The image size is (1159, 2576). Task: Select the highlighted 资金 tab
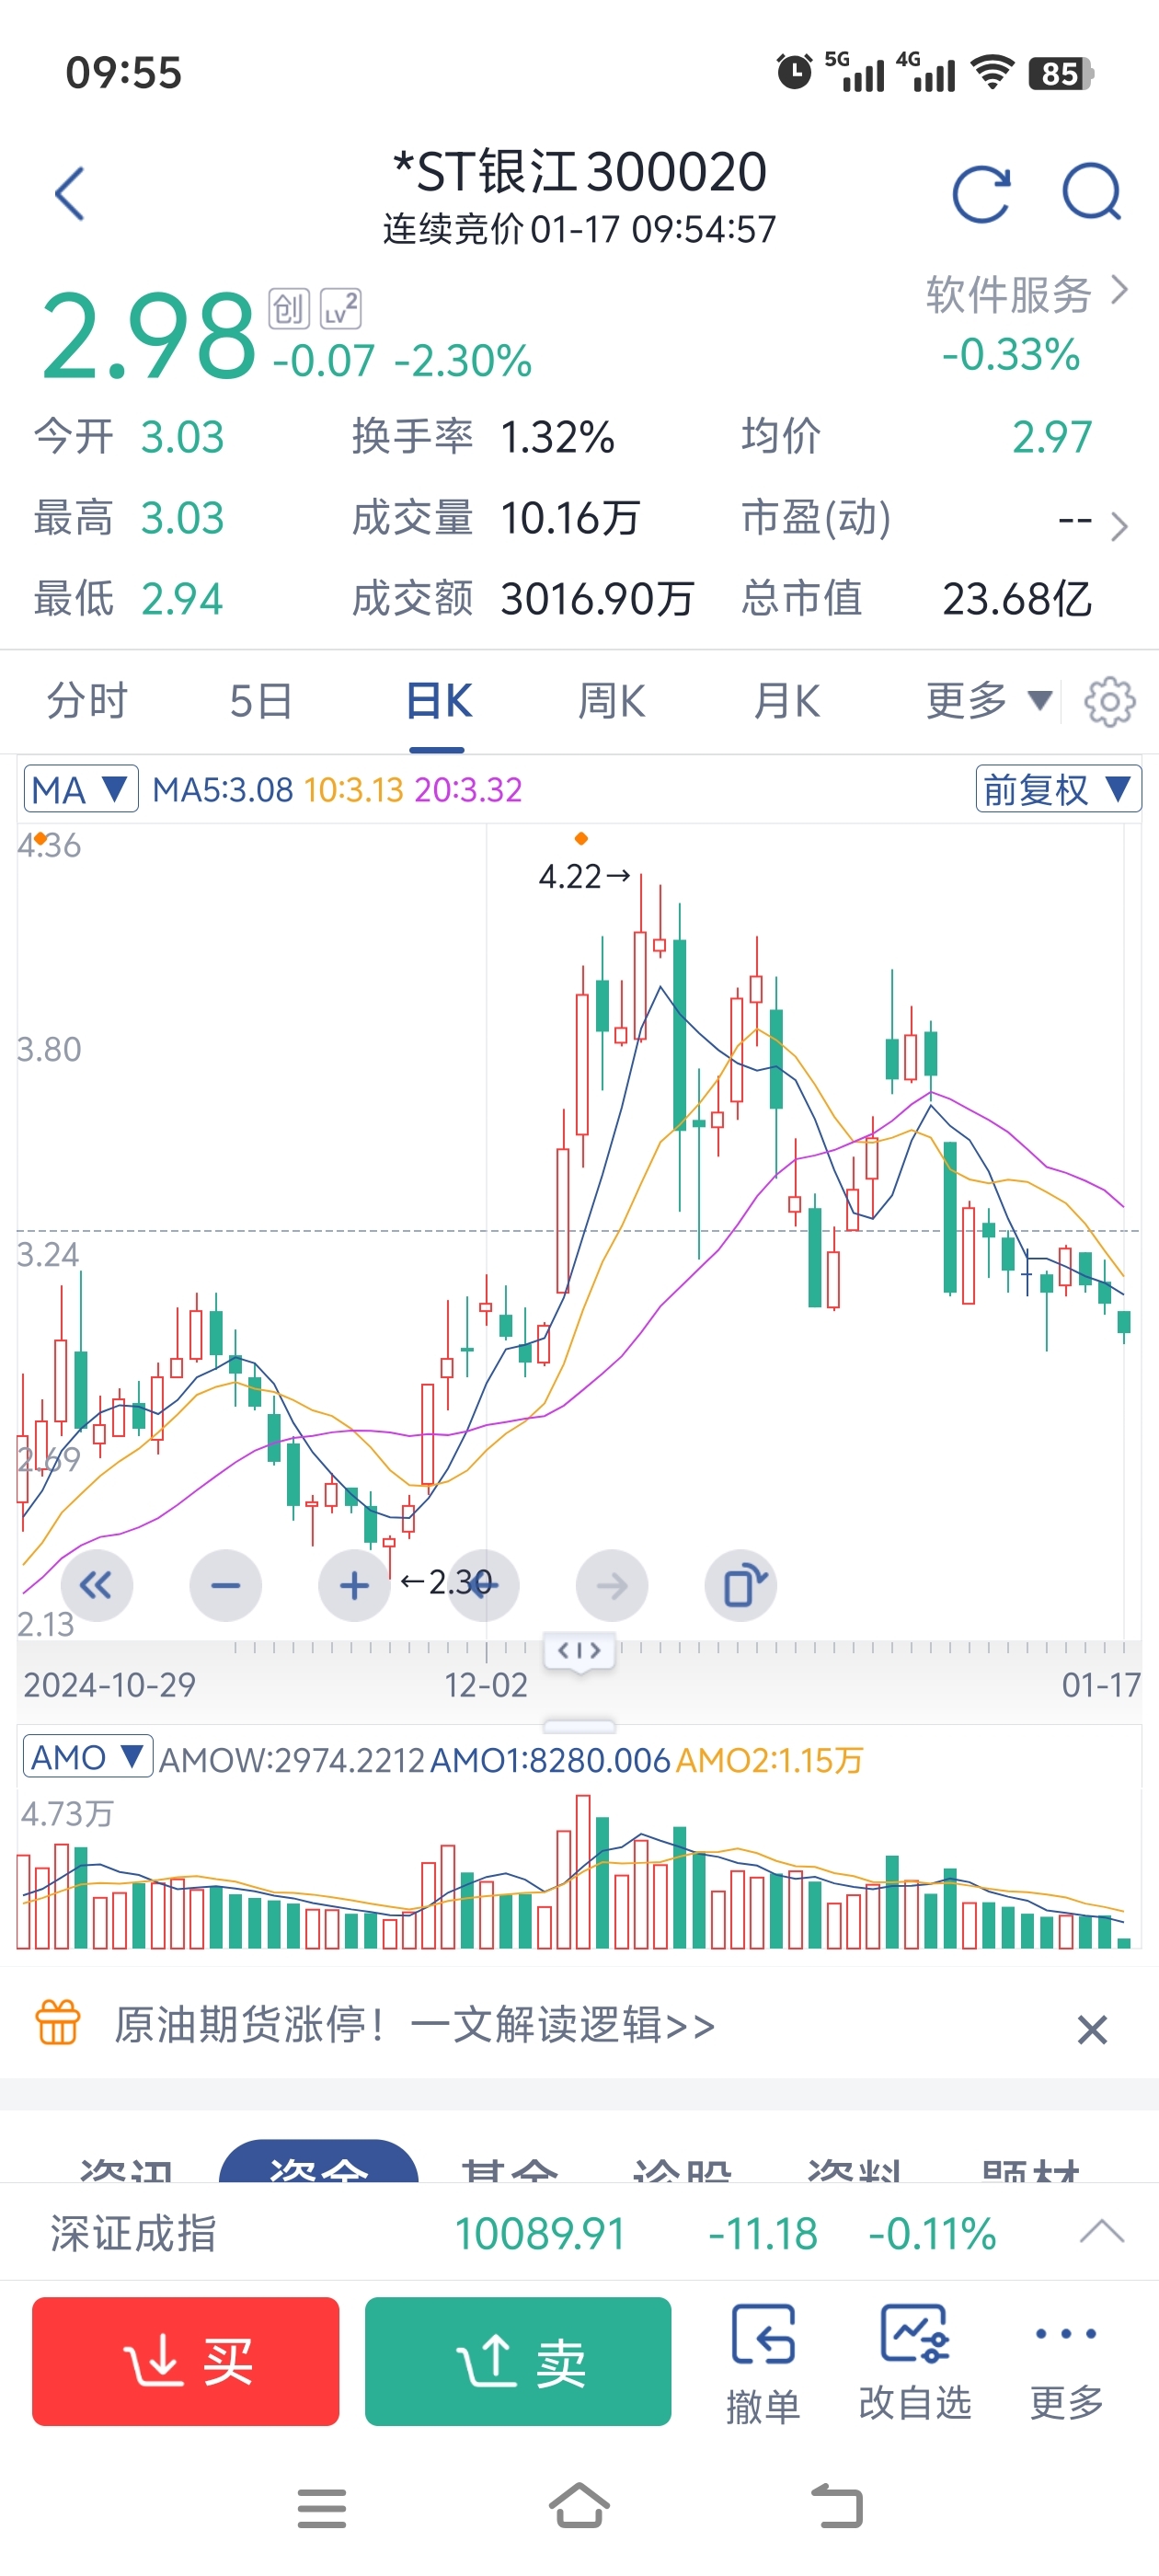point(318,2162)
